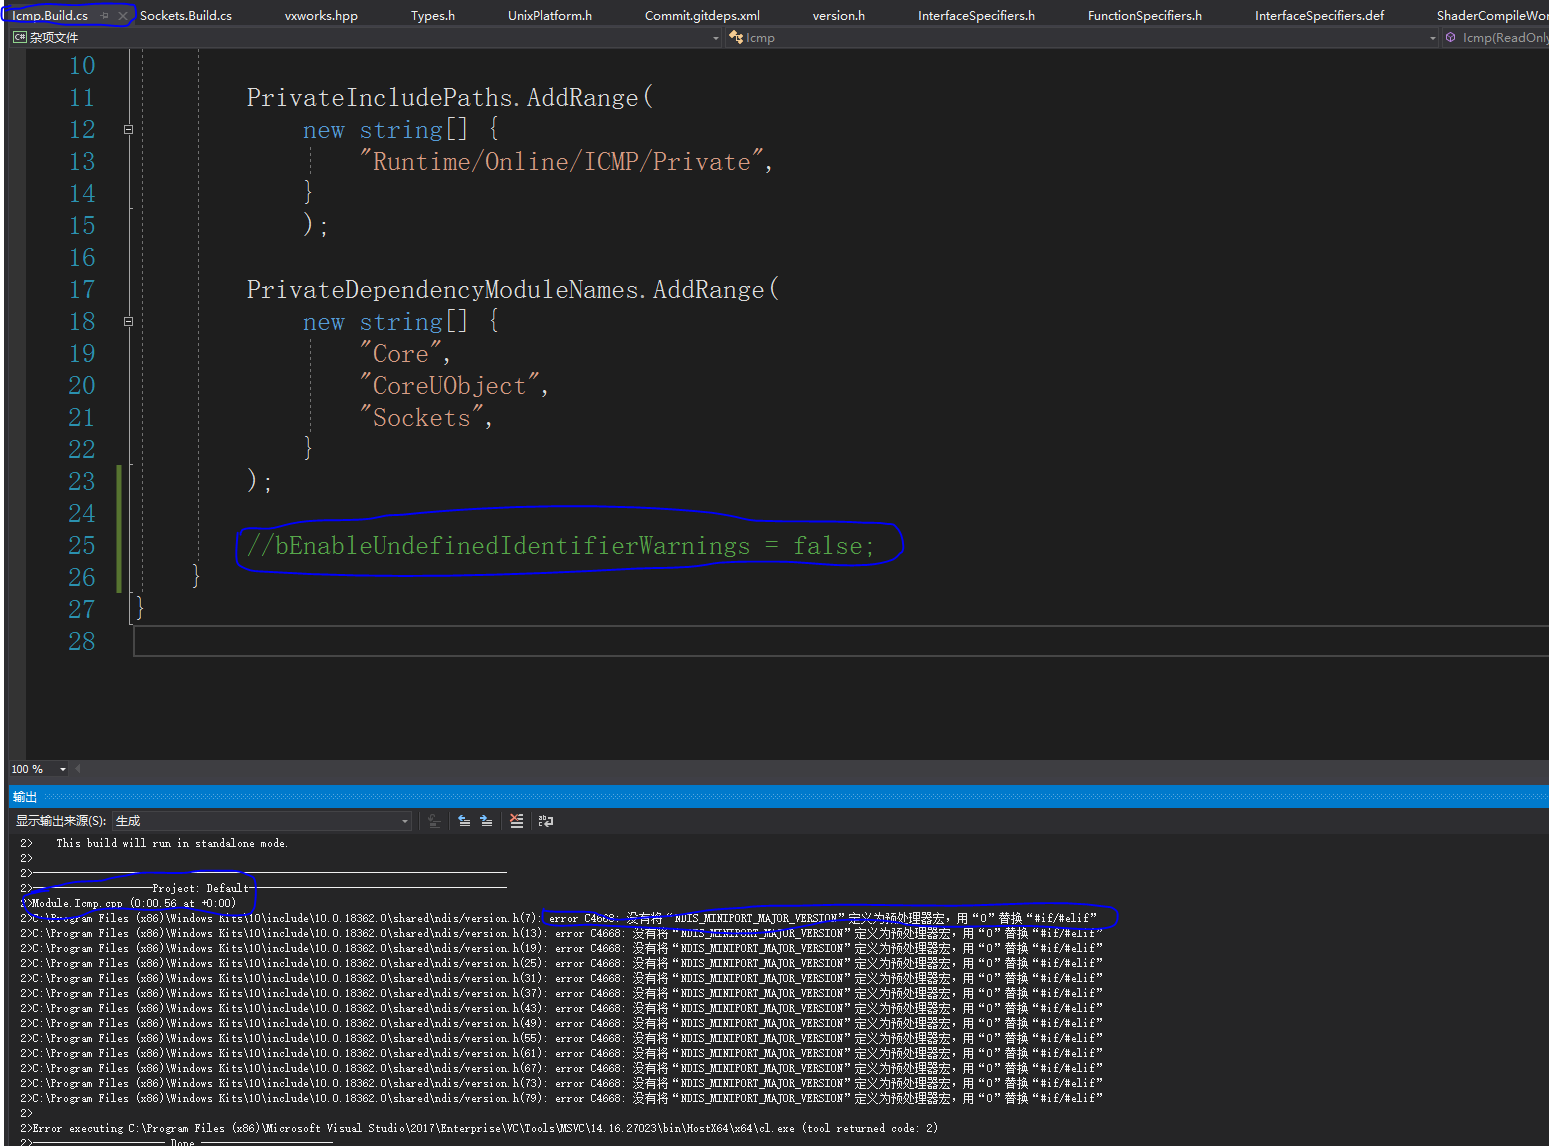Click the 显示输出来源(S): label
This screenshot has width=1549, height=1146.
coord(61,821)
